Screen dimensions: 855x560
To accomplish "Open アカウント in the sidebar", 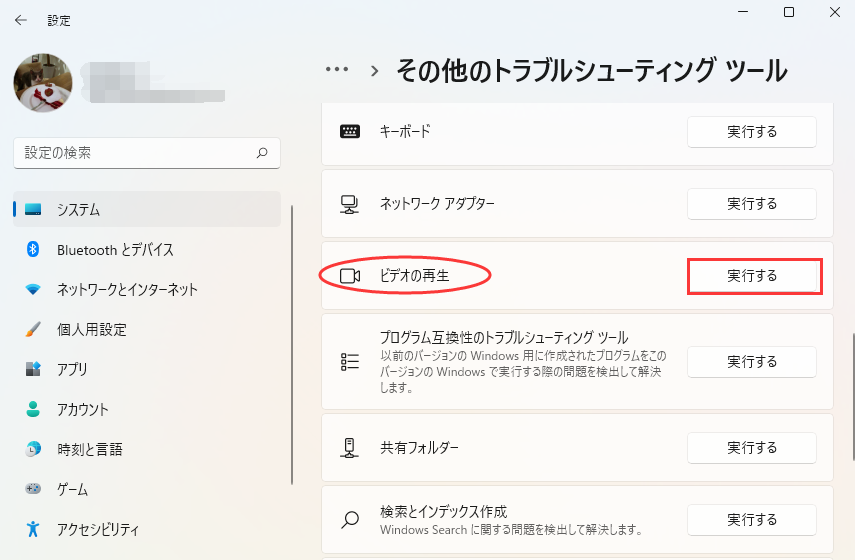I will [x=147, y=409].
